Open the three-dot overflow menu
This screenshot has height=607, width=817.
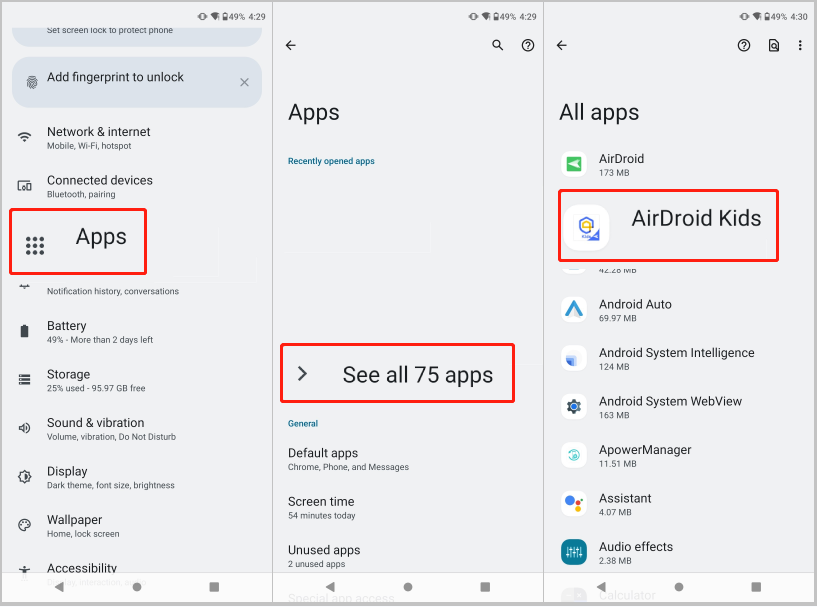pyautogui.click(x=800, y=46)
